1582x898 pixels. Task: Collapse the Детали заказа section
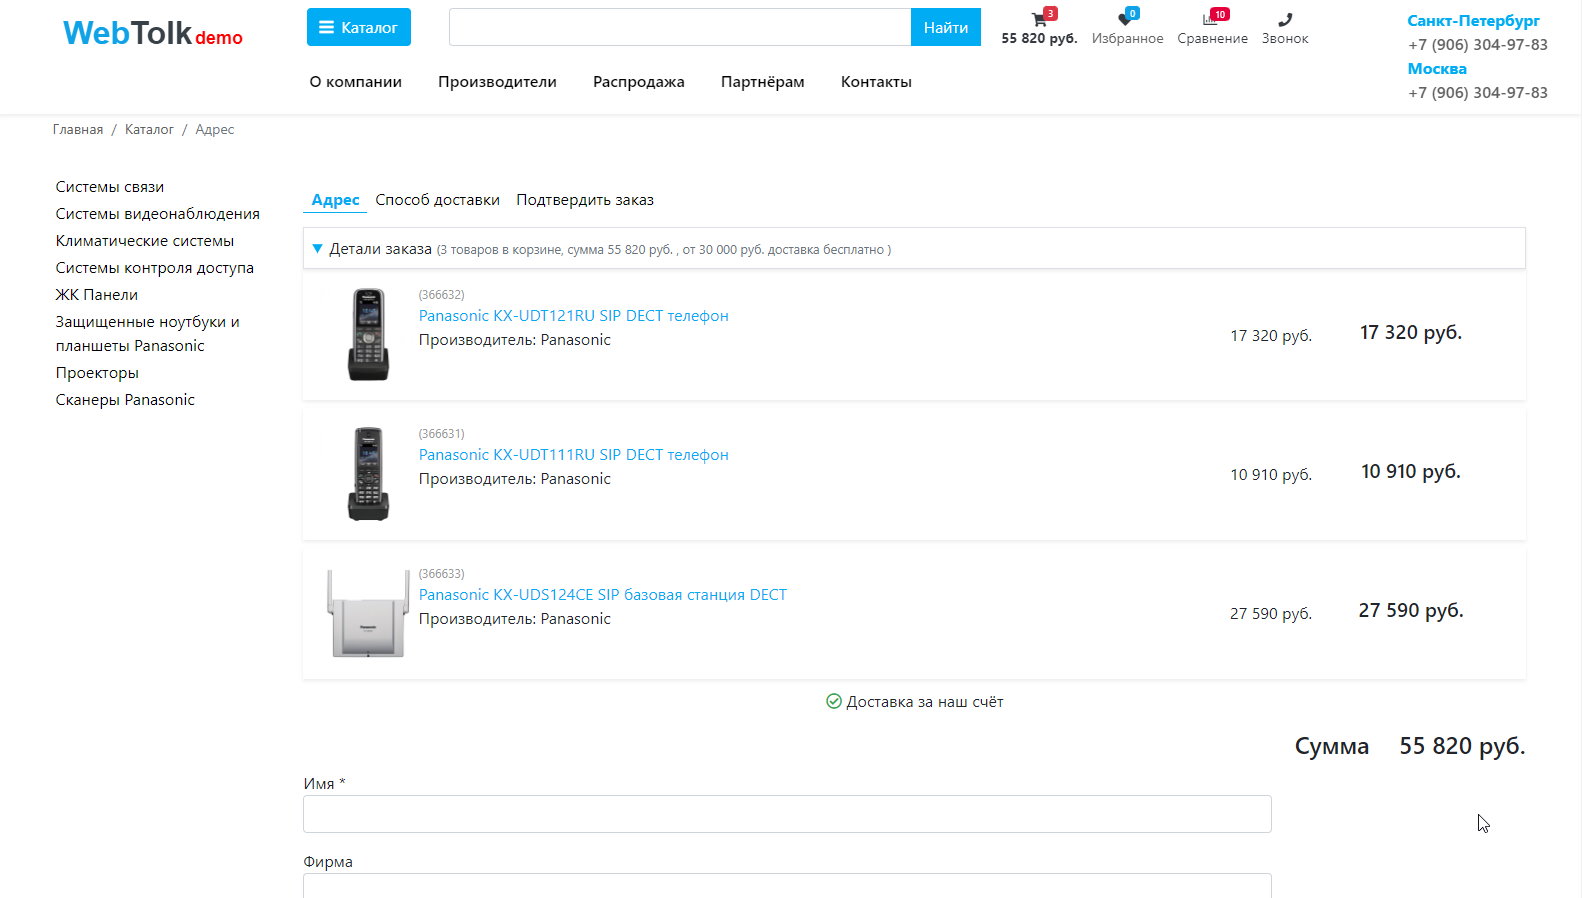coord(318,249)
